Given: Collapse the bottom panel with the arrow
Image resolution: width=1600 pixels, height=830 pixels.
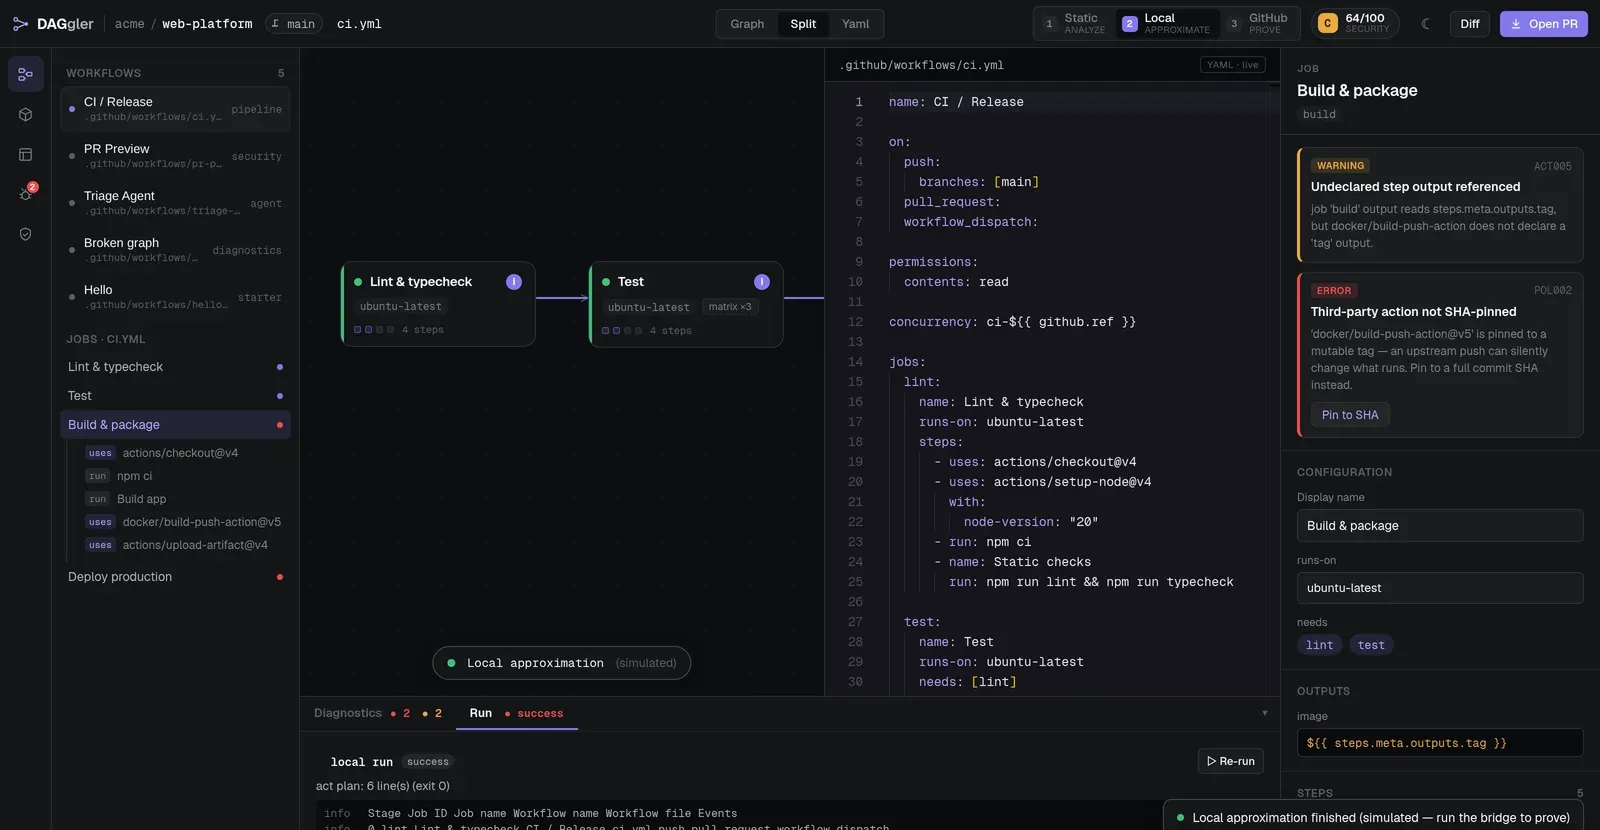Looking at the screenshot, I should [x=1265, y=713].
